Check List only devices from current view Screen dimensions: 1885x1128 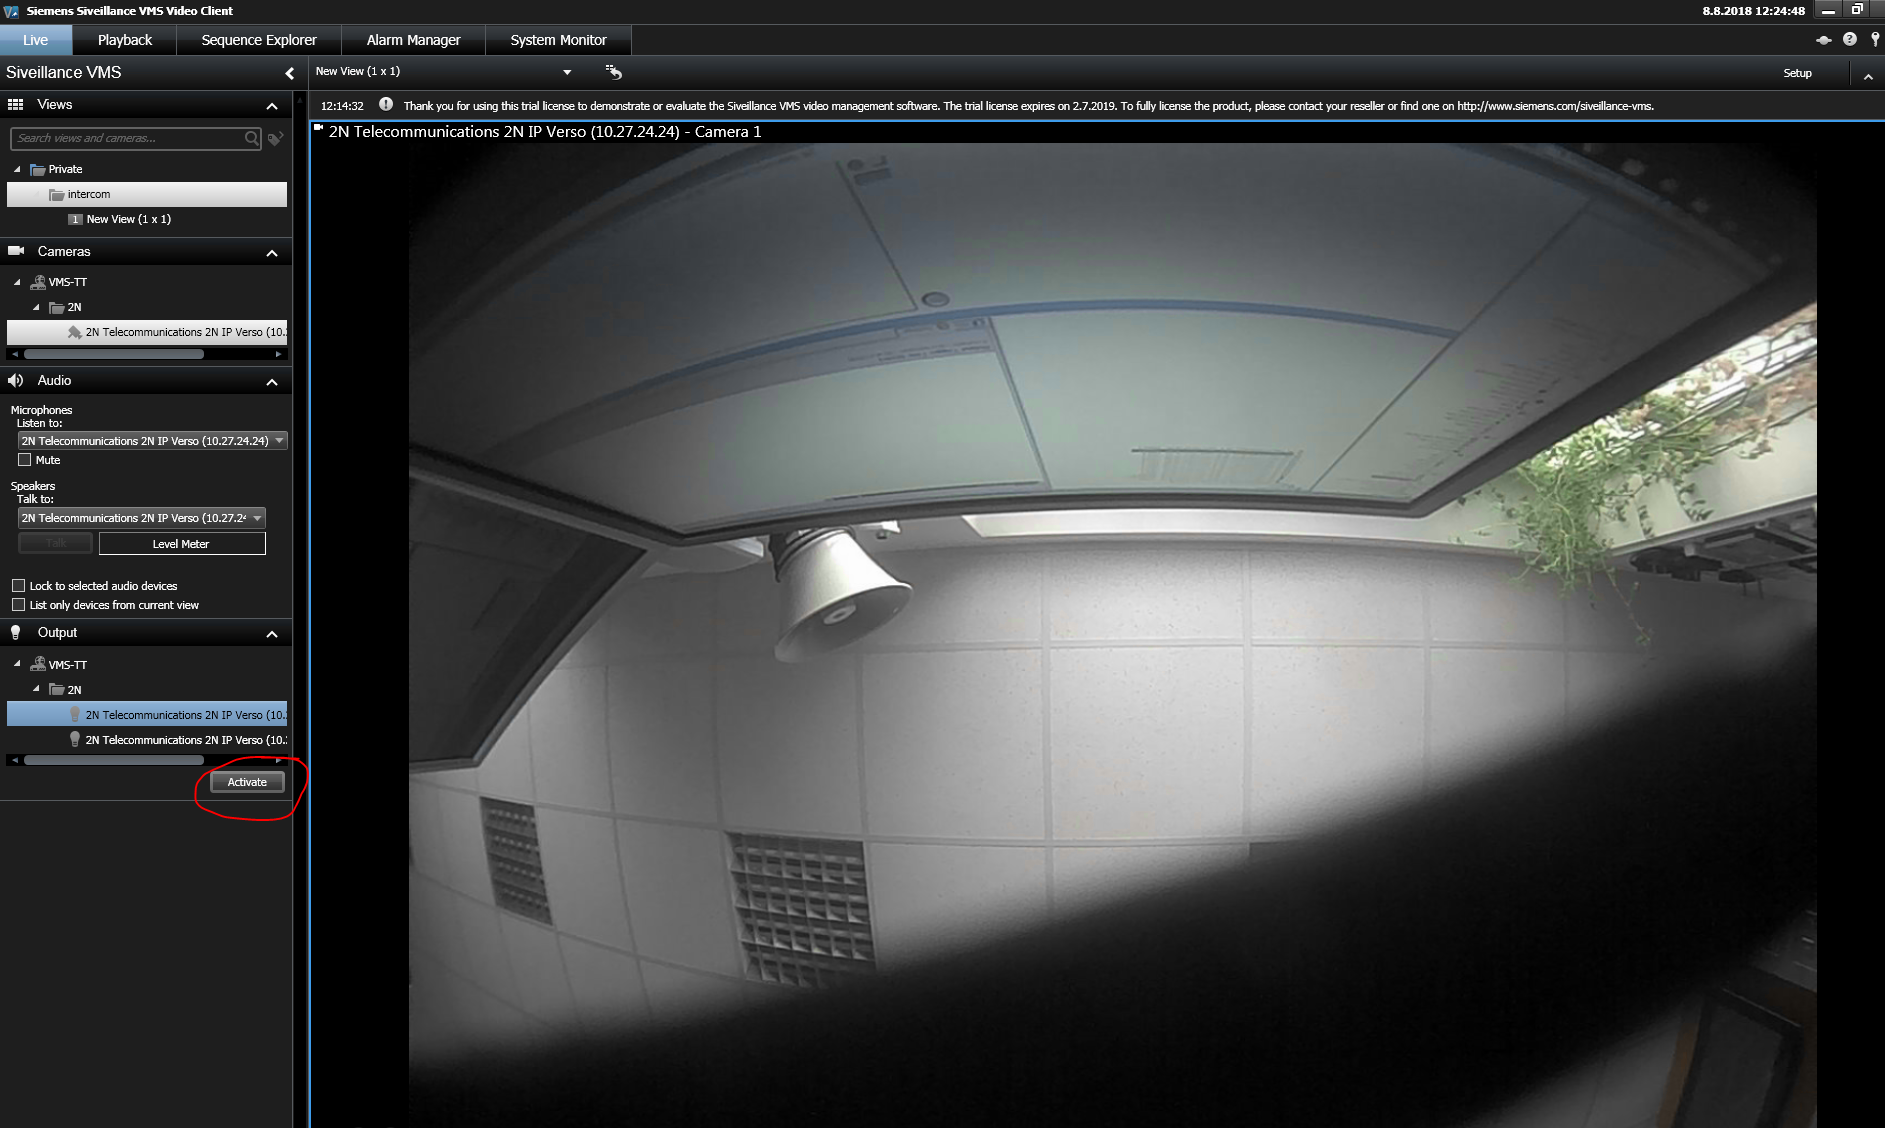tap(18, 605)
